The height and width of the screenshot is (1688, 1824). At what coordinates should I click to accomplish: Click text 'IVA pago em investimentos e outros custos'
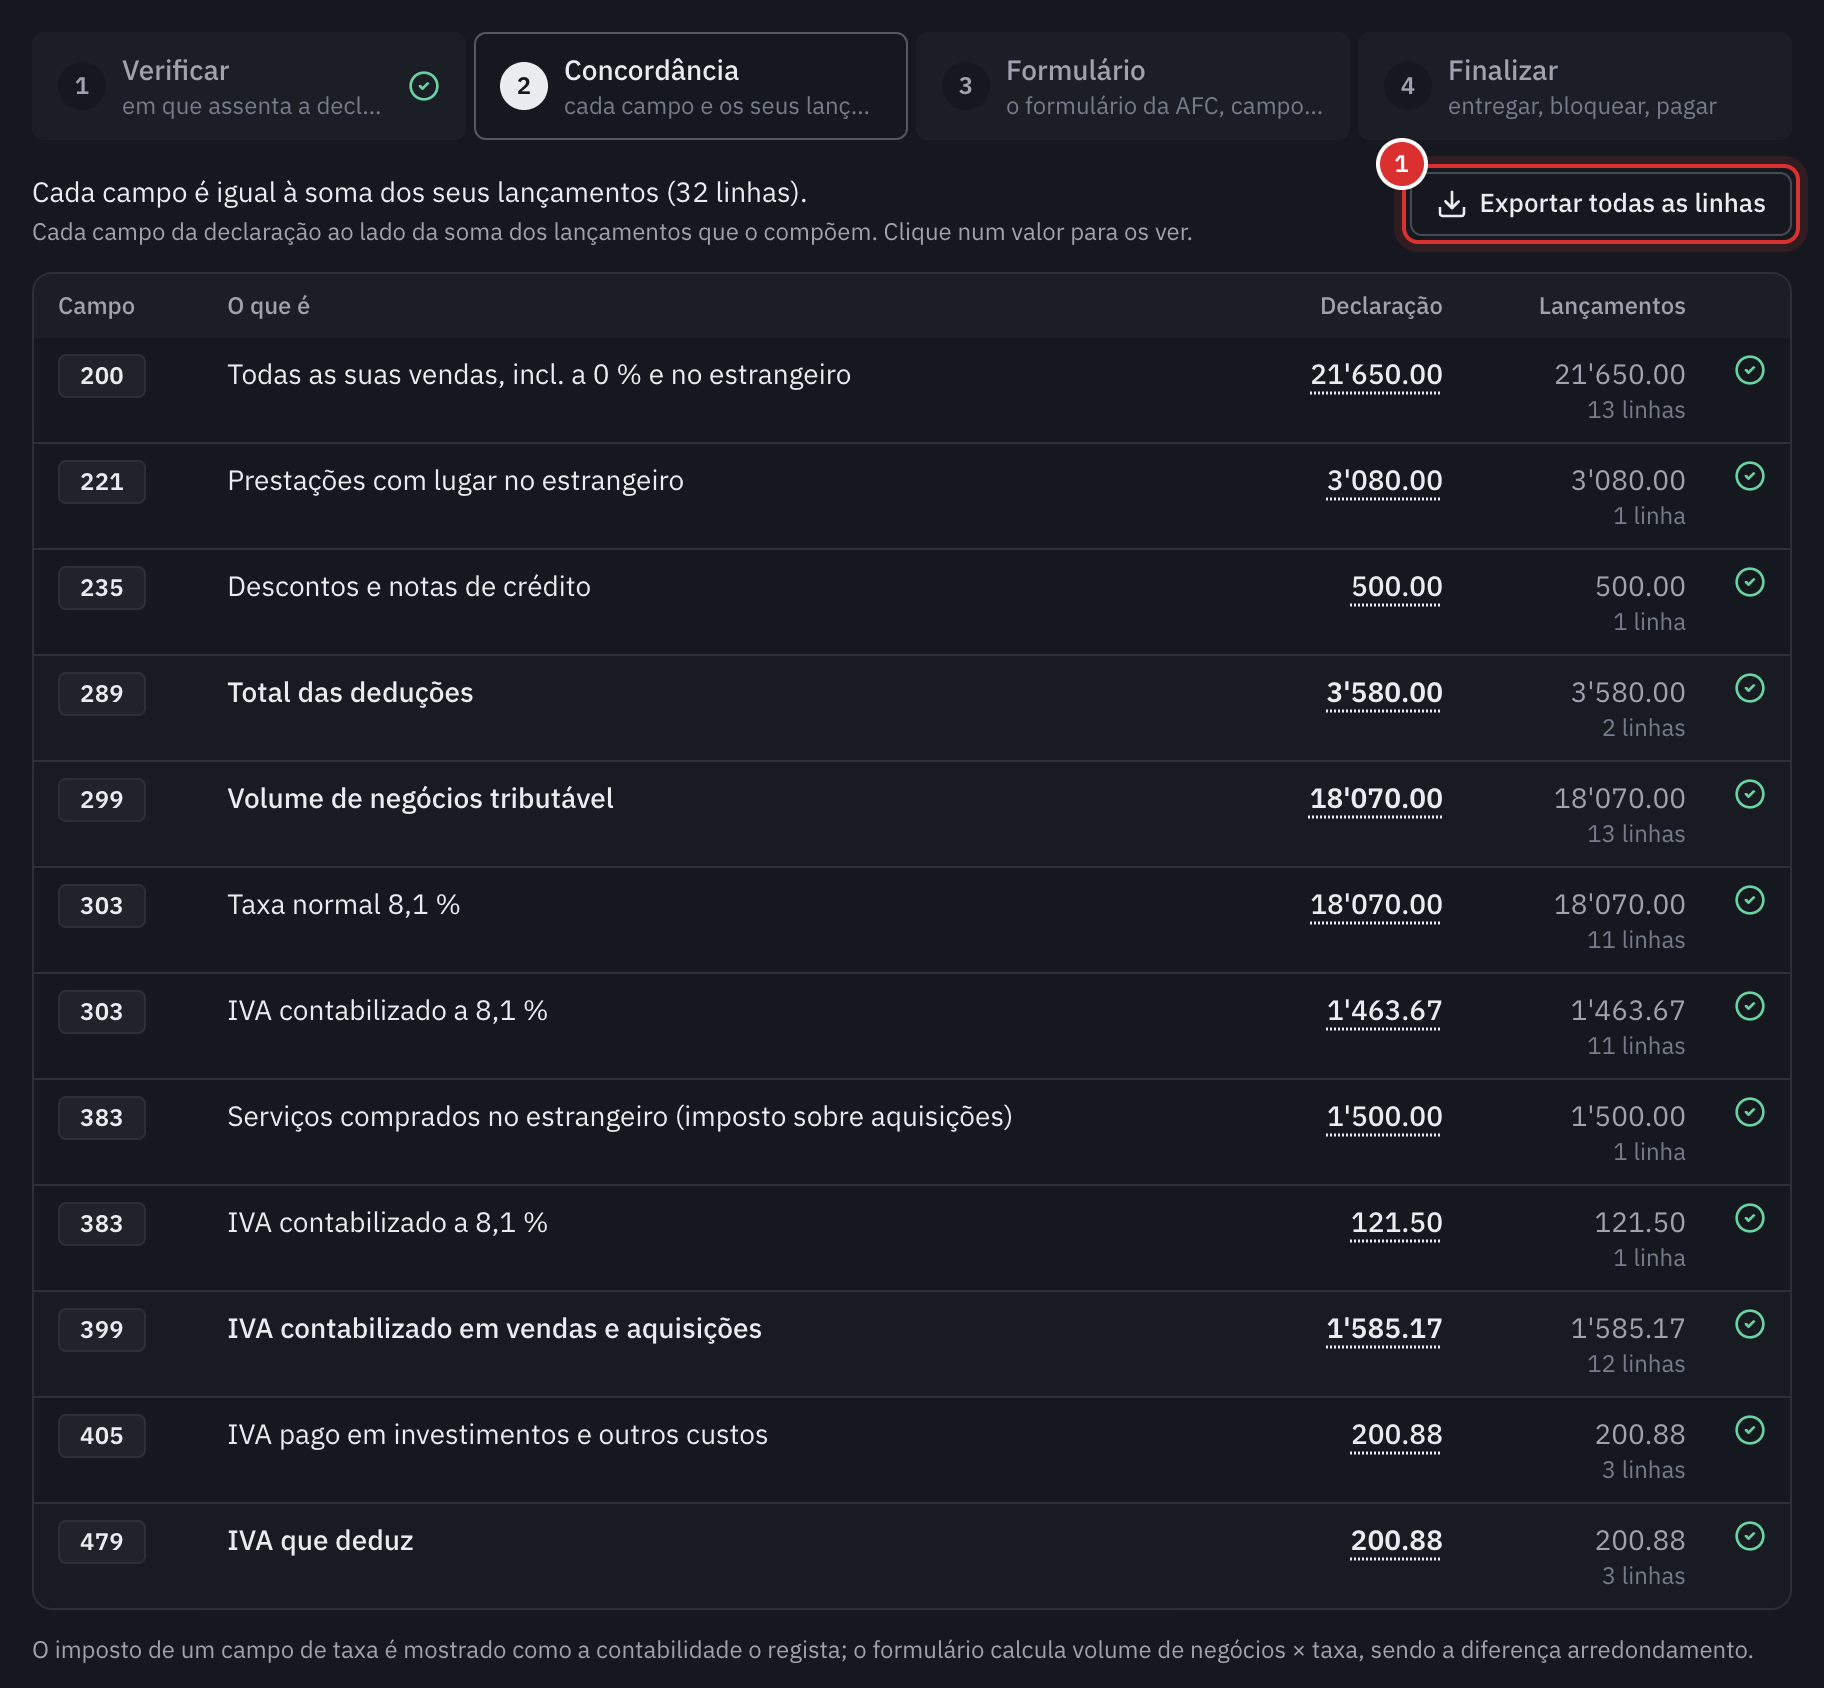pyautogui.click(x=498, y=1435)
